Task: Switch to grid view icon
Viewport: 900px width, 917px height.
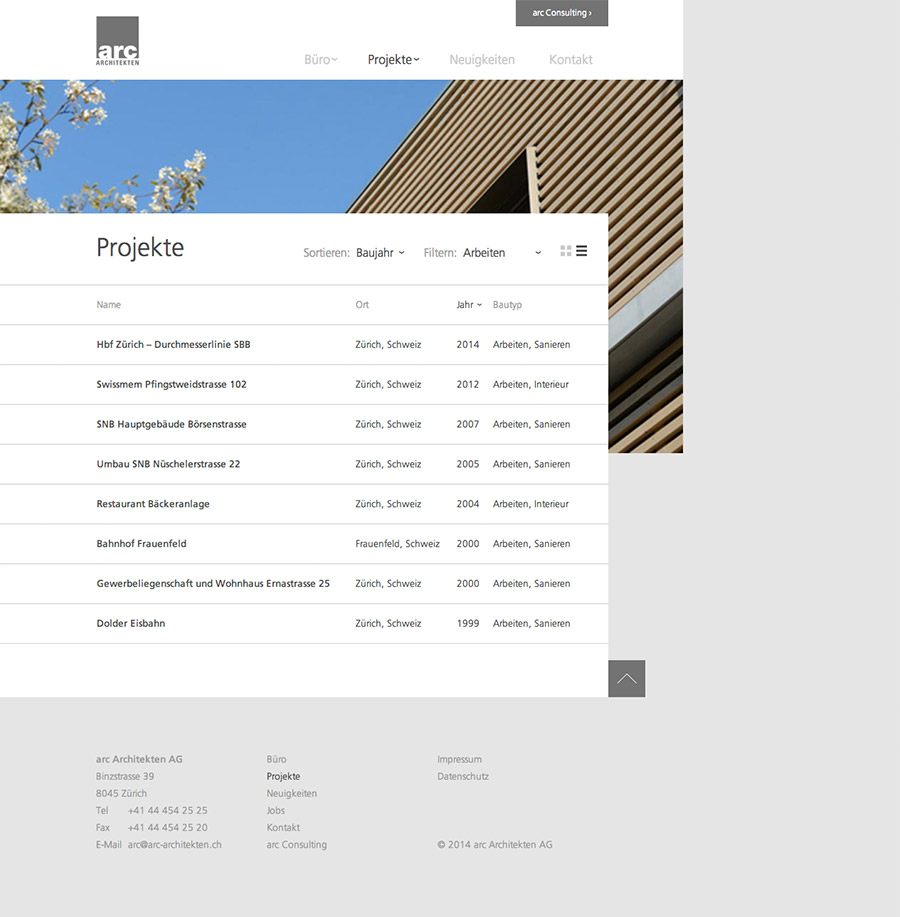Action: (565, 251)
